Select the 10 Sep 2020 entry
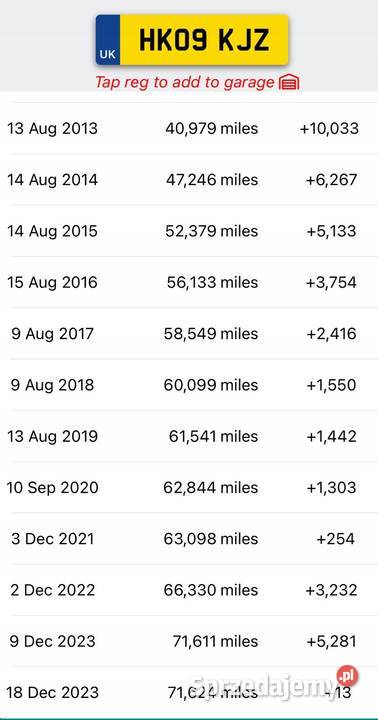The height and width of the screenshot is (720, 378). pyautogui.click(x=189, y=487)
